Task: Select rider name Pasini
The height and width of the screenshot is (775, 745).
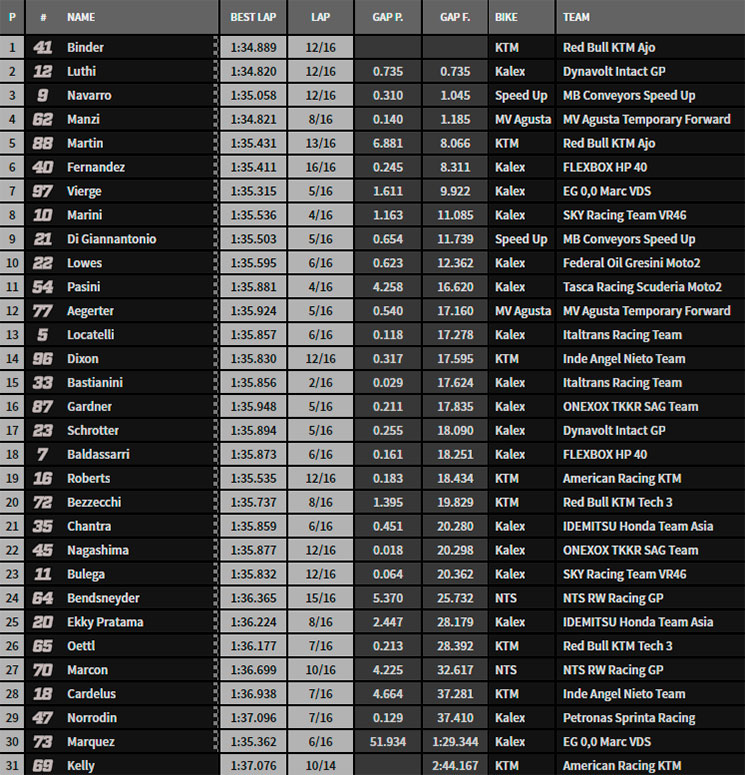Action: coord(84,287)
